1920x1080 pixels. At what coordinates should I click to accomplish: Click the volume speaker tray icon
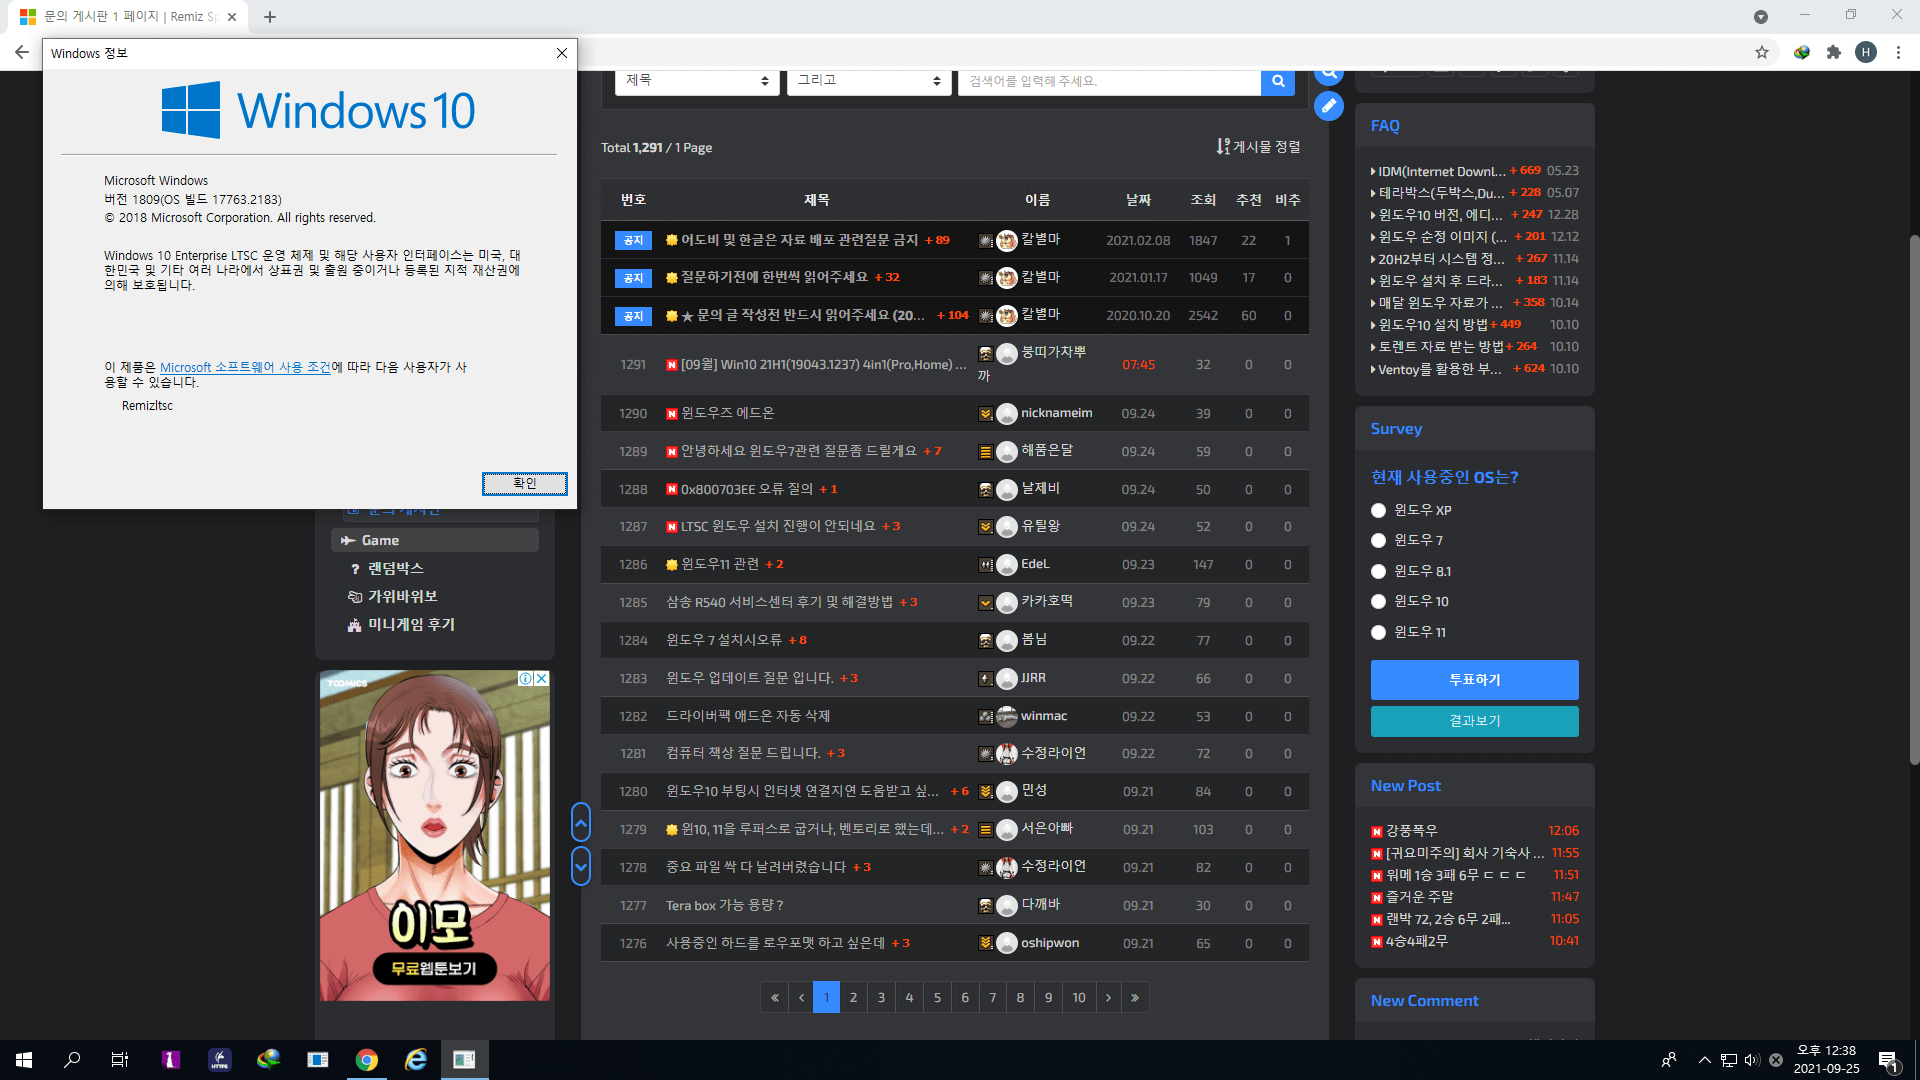pos(1752,1060)
